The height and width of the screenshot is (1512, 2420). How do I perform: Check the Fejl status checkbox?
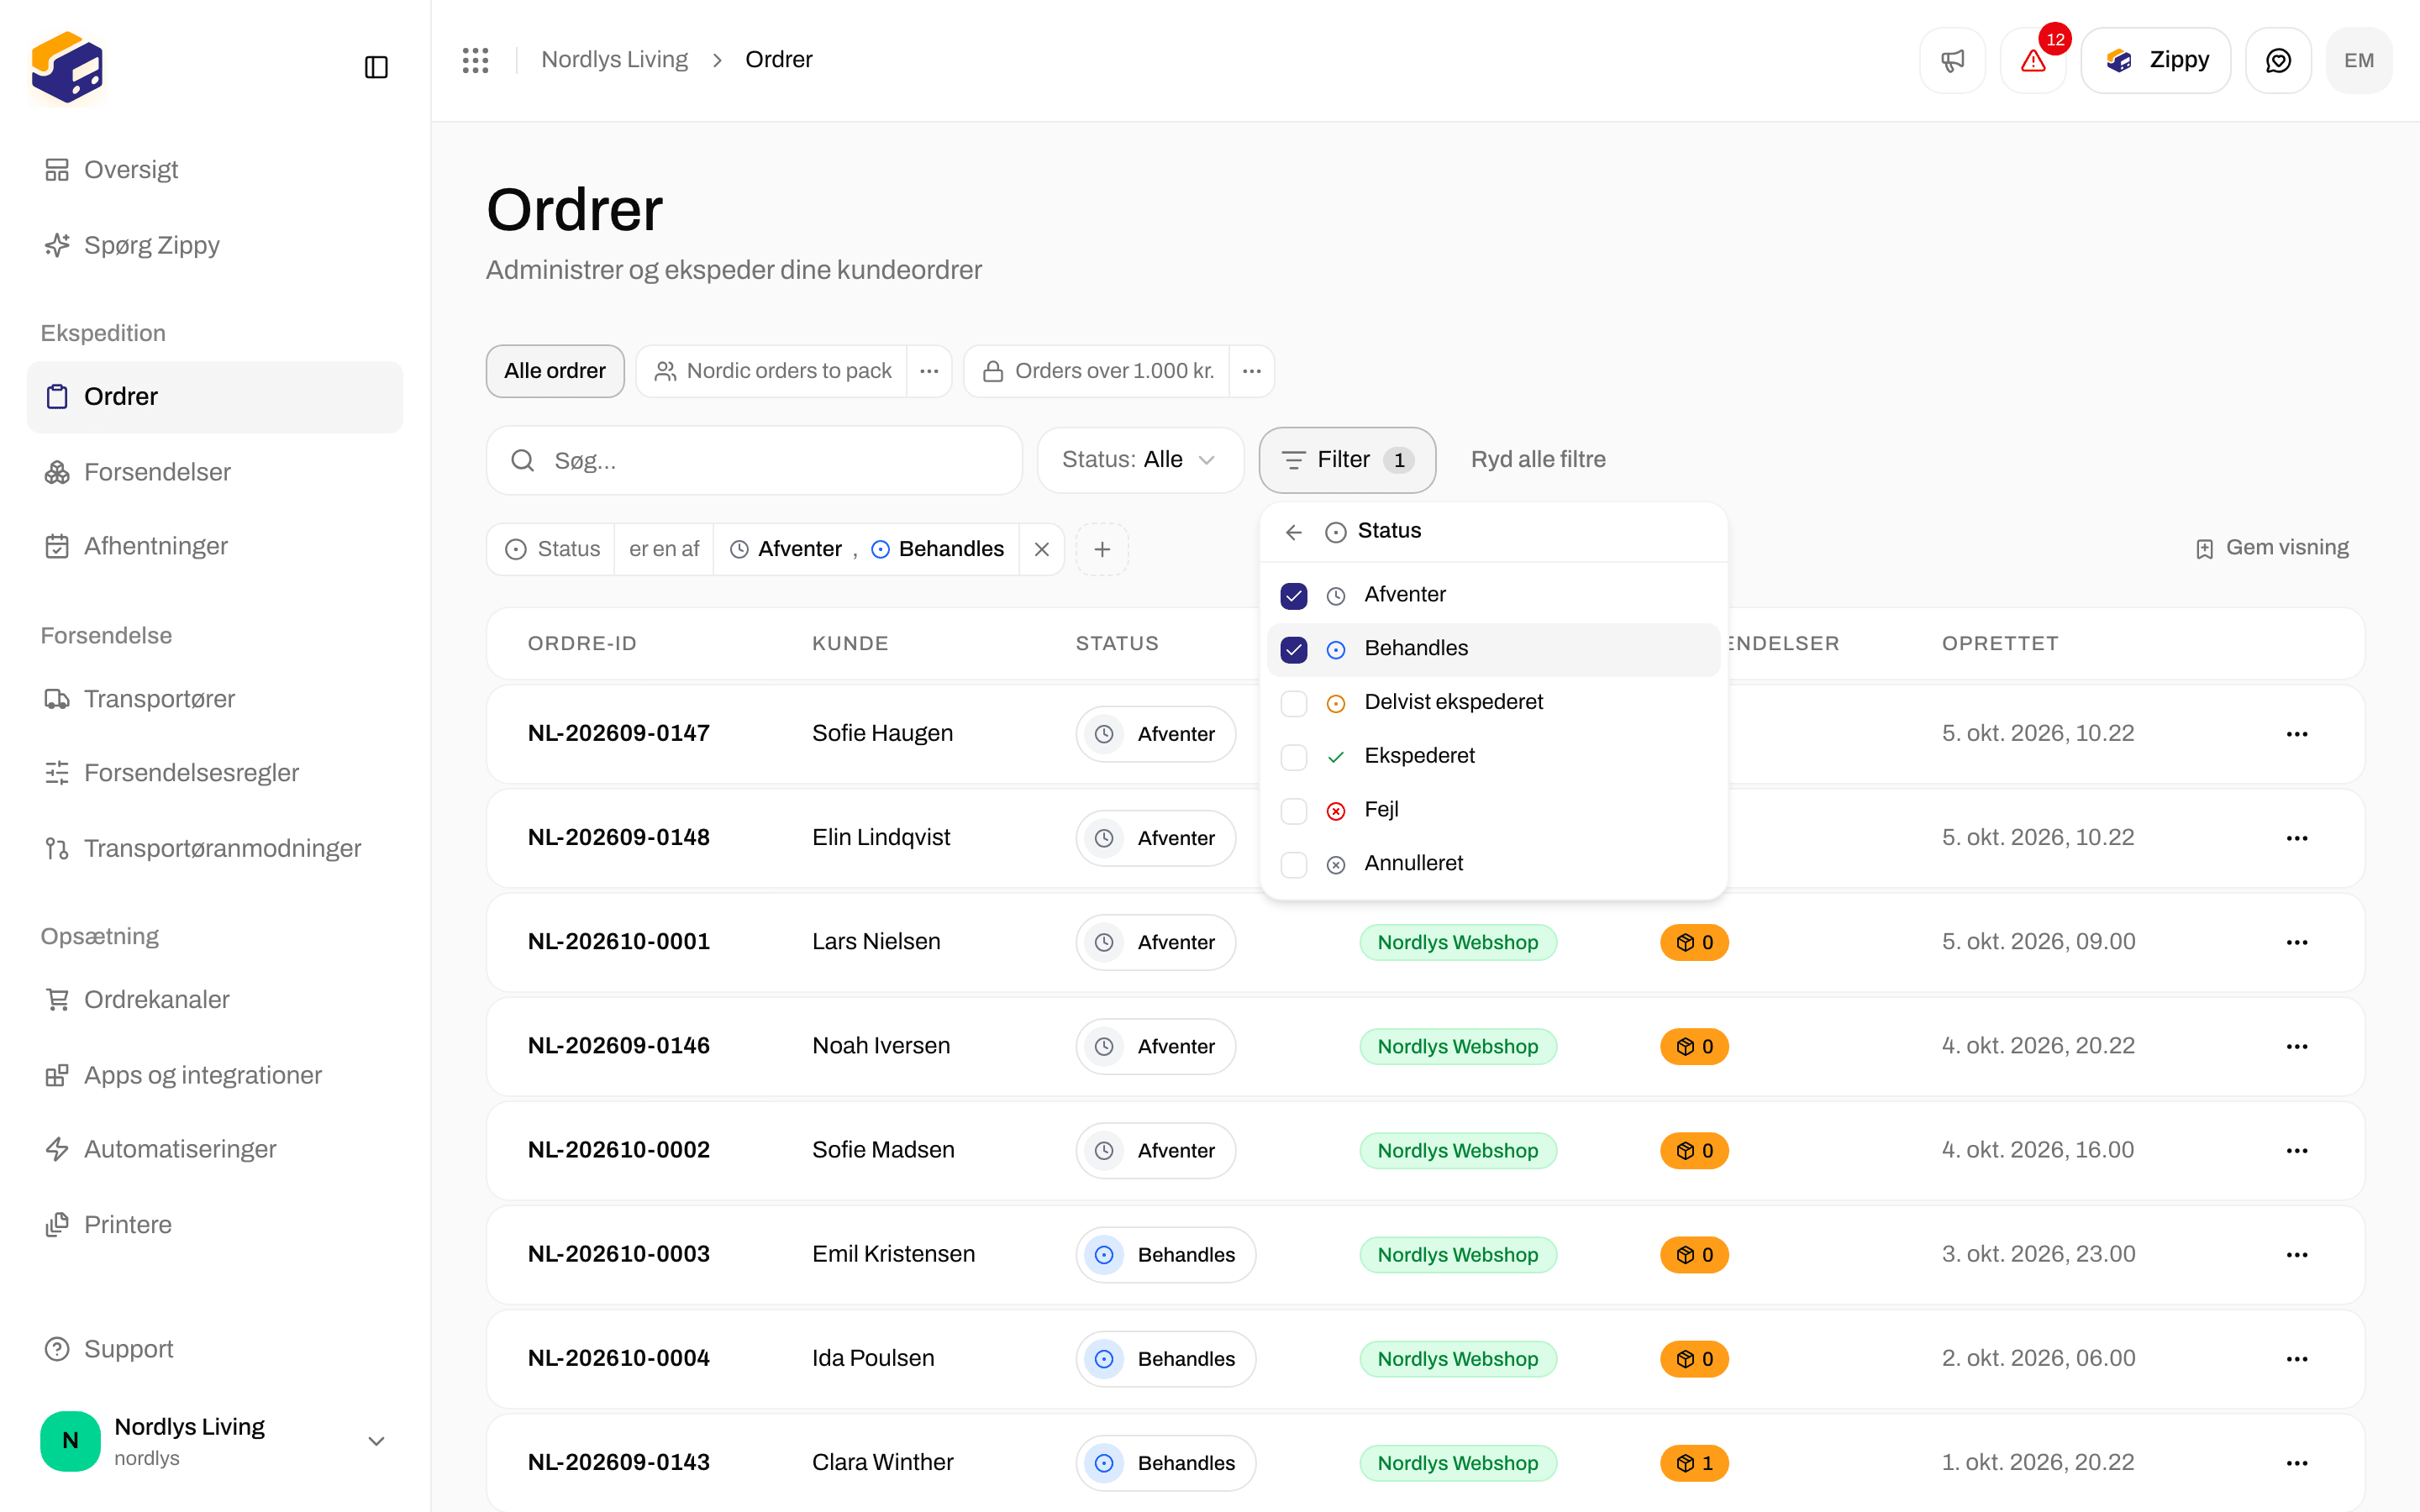pyautogui.click(x=1294, y=811)
